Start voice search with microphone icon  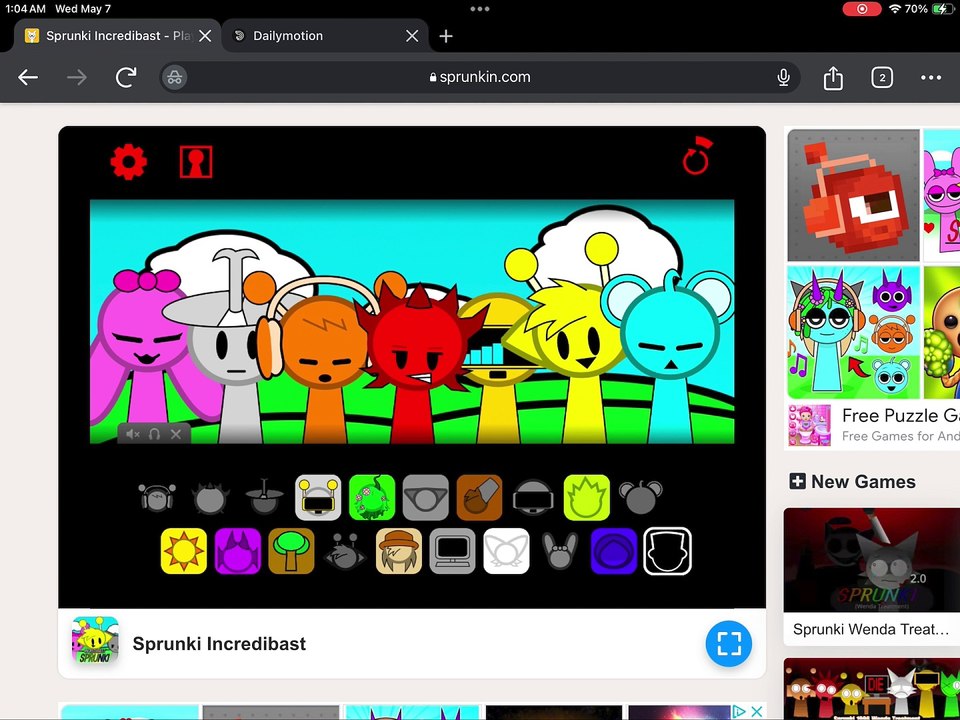click(x=783, y=78)
